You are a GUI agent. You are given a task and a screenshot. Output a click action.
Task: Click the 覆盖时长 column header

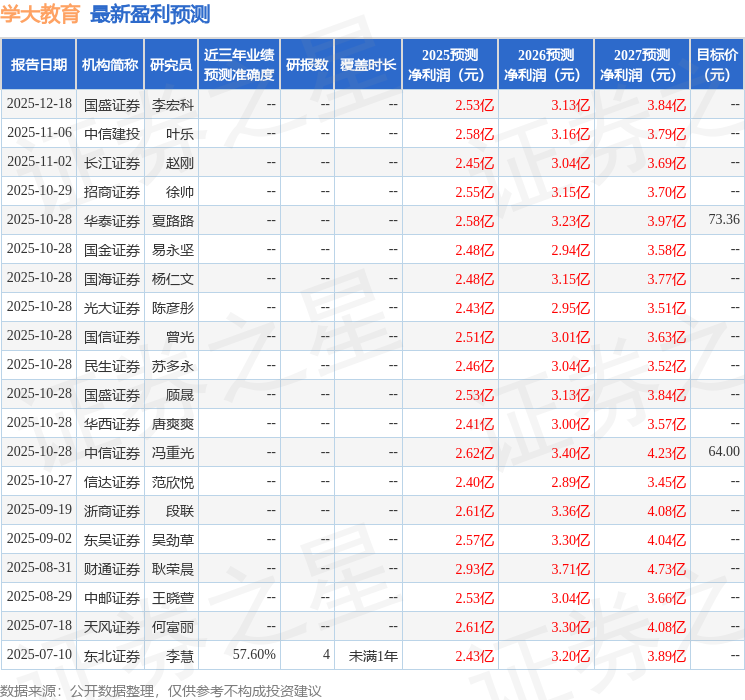click(368, 65)
